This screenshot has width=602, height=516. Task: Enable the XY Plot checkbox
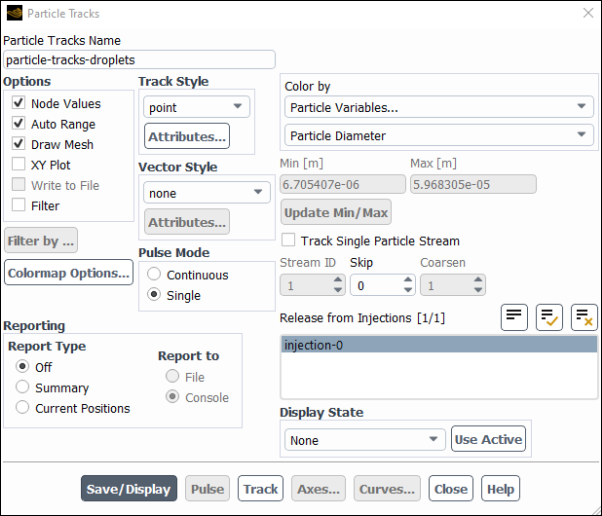[x=18, y=164]
